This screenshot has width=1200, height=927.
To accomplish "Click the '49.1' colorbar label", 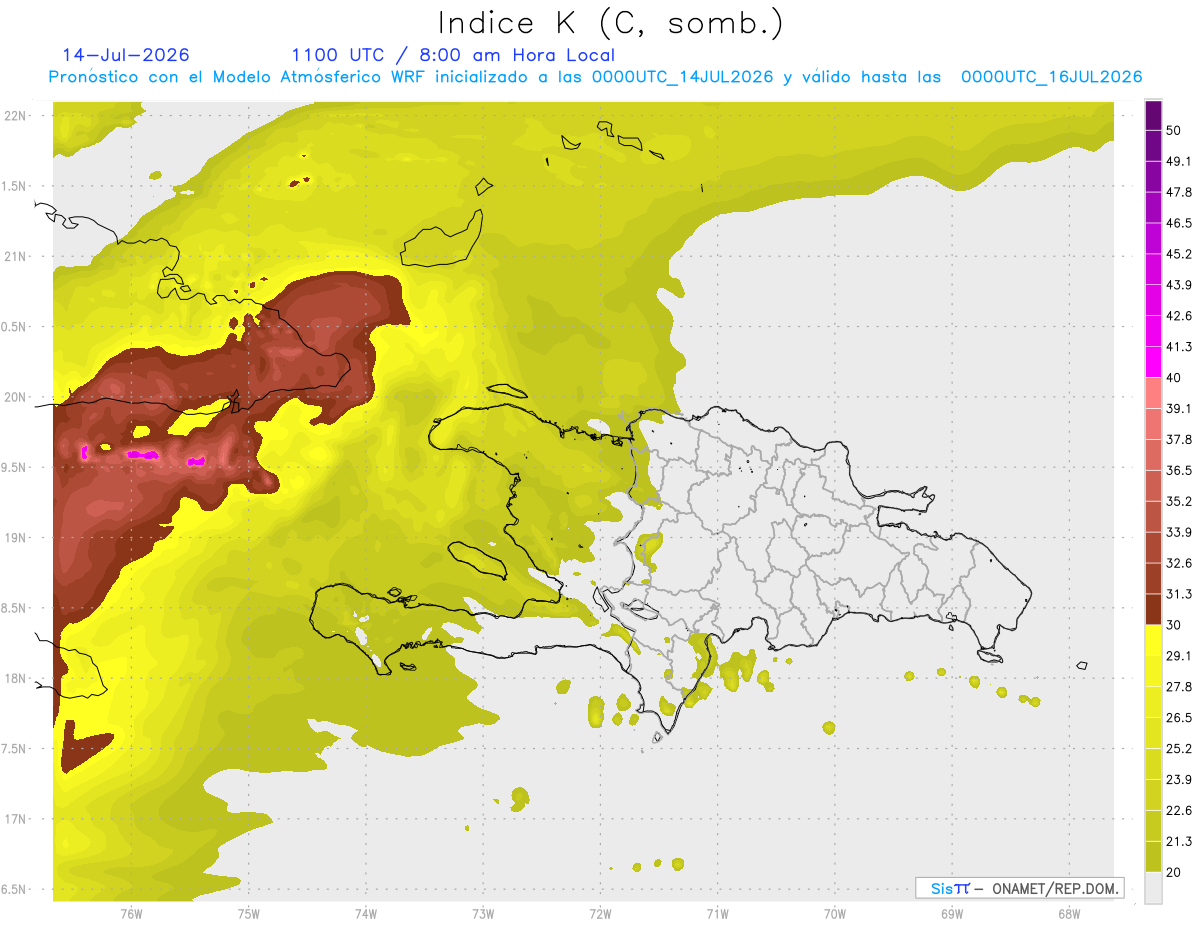I will (1179, 161).
